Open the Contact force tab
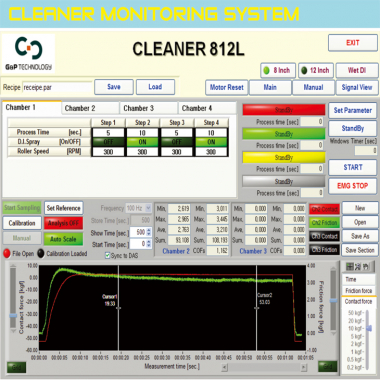The image size is (380, 380). [359, 301]
